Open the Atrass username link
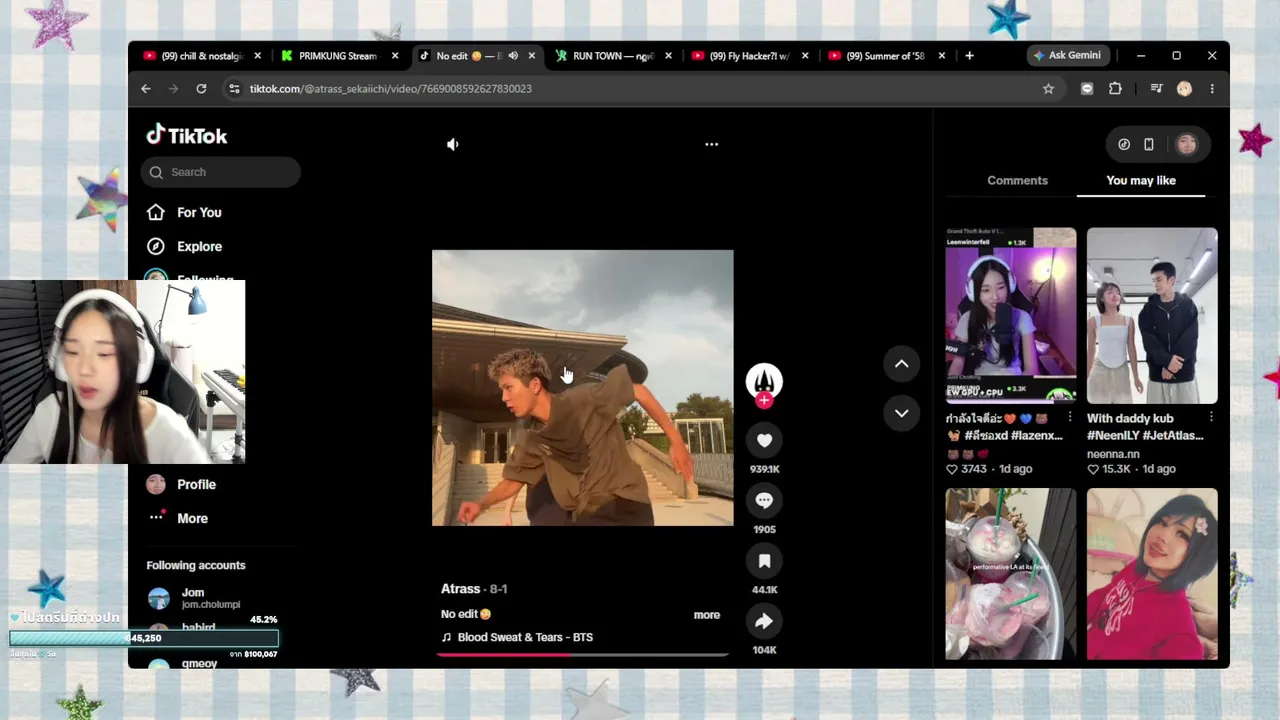This screenshot has width=1280, height=720. click(460, 589)
